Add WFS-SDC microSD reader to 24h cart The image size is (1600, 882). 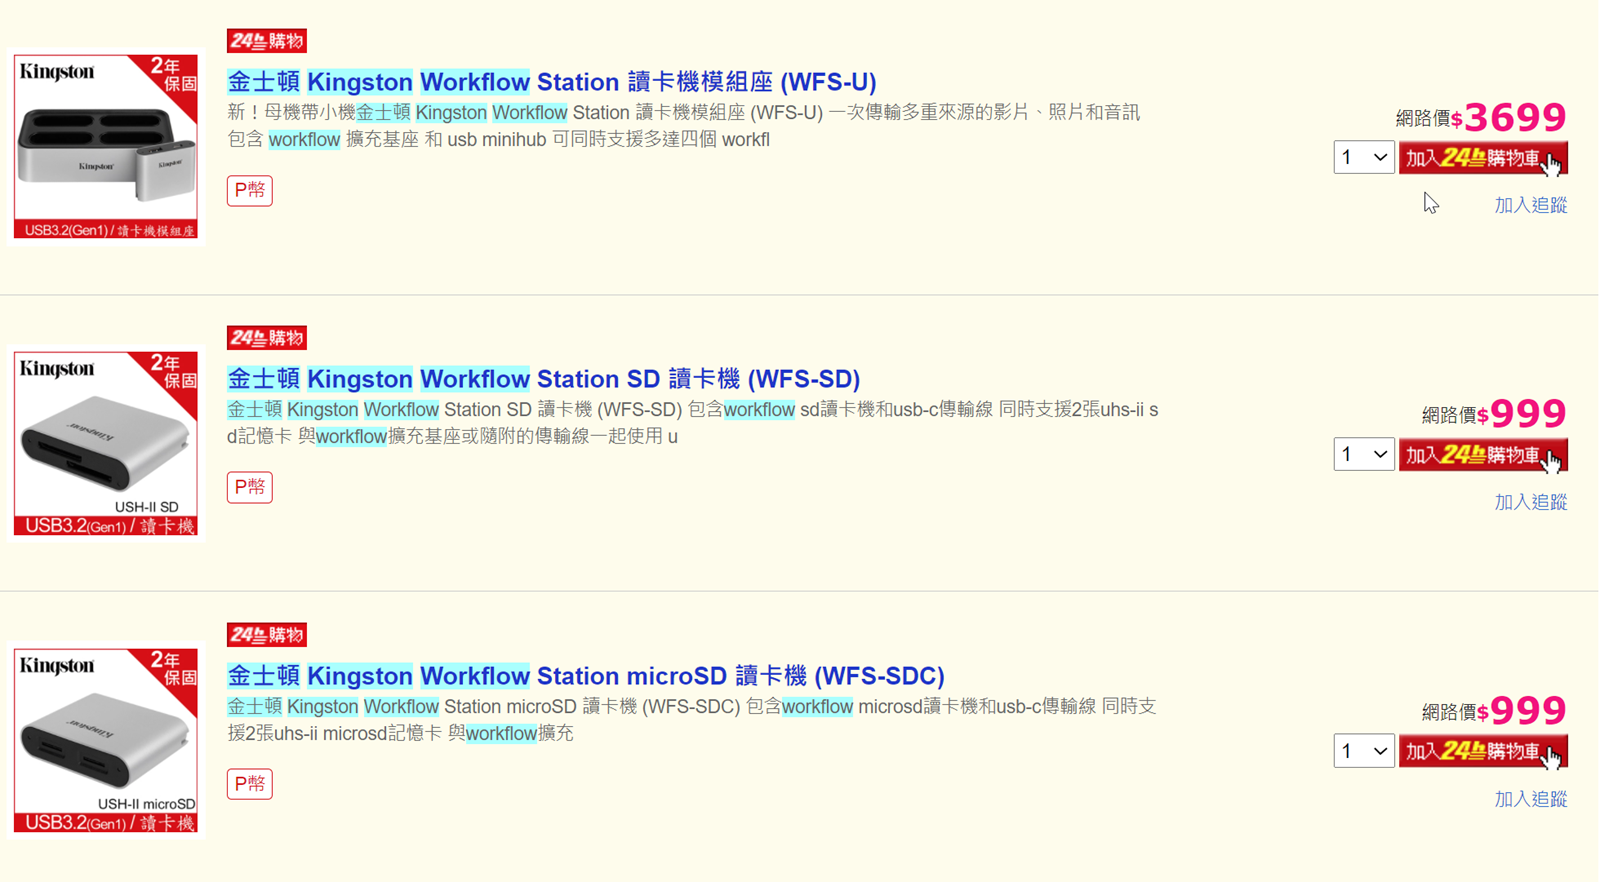(x=1482, y=751)
